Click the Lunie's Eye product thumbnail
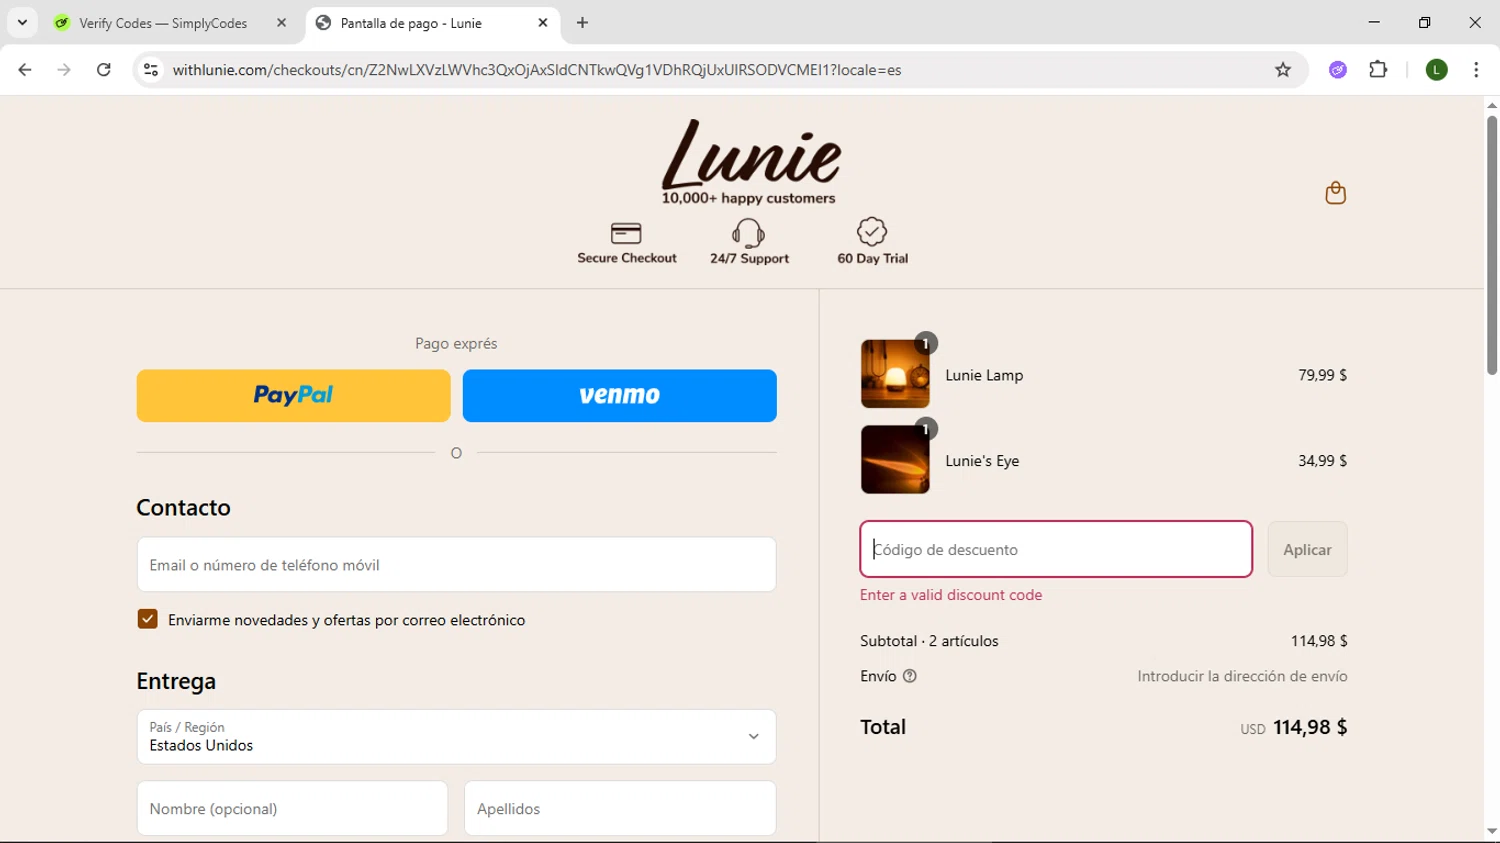1500x843 pixels. point(895,460)
